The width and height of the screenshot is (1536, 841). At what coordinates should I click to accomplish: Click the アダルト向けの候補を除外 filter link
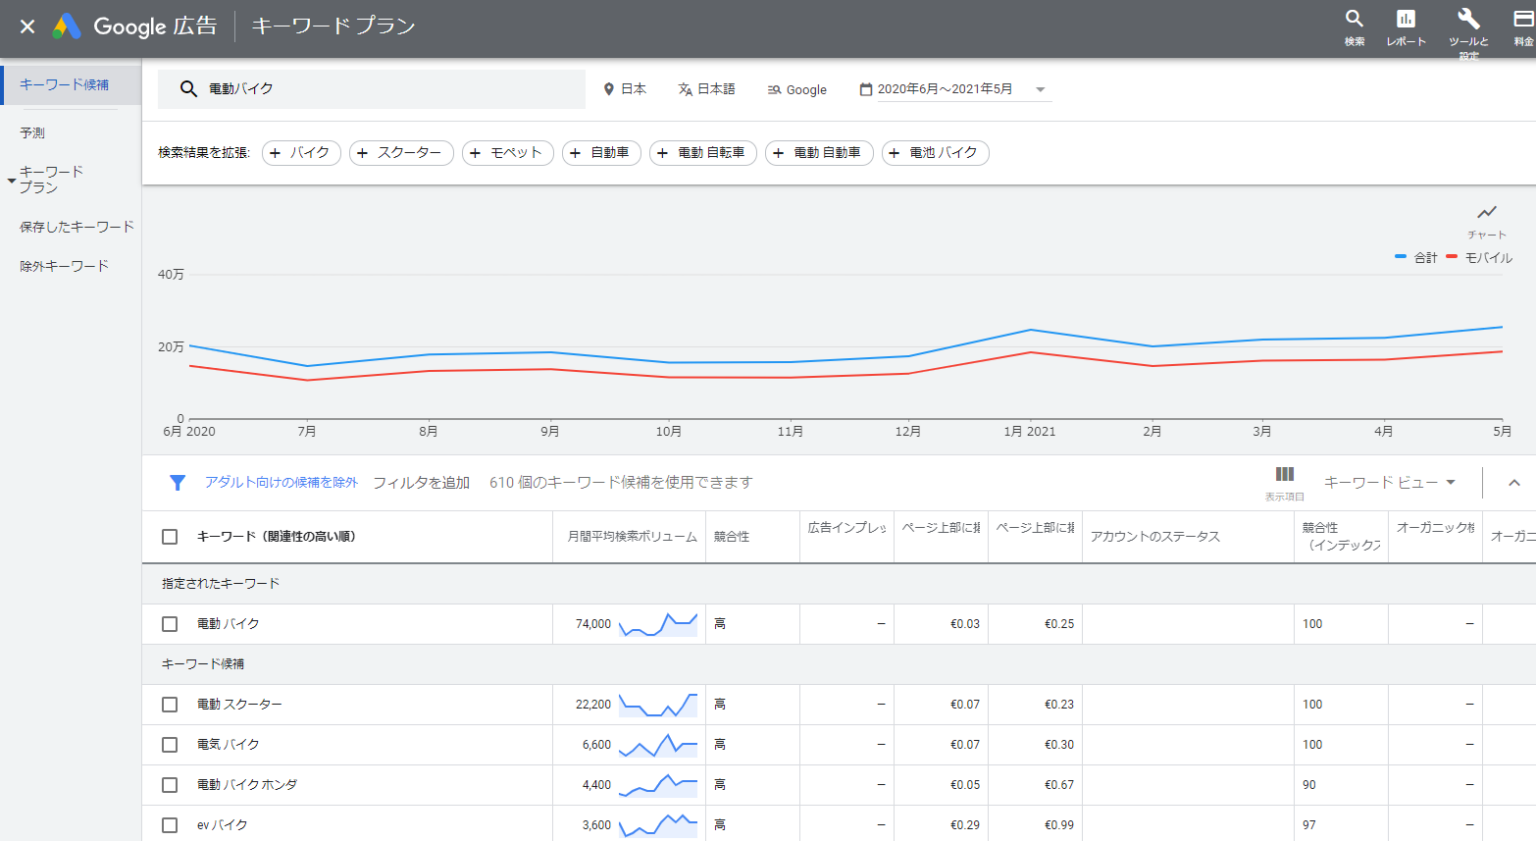[281, 483]
